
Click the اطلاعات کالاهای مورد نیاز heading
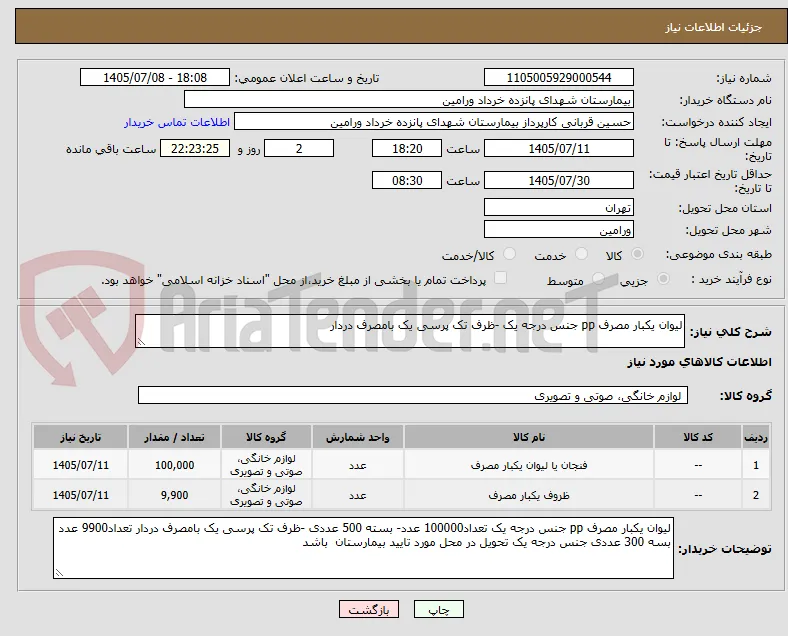(x=699, y=362)
